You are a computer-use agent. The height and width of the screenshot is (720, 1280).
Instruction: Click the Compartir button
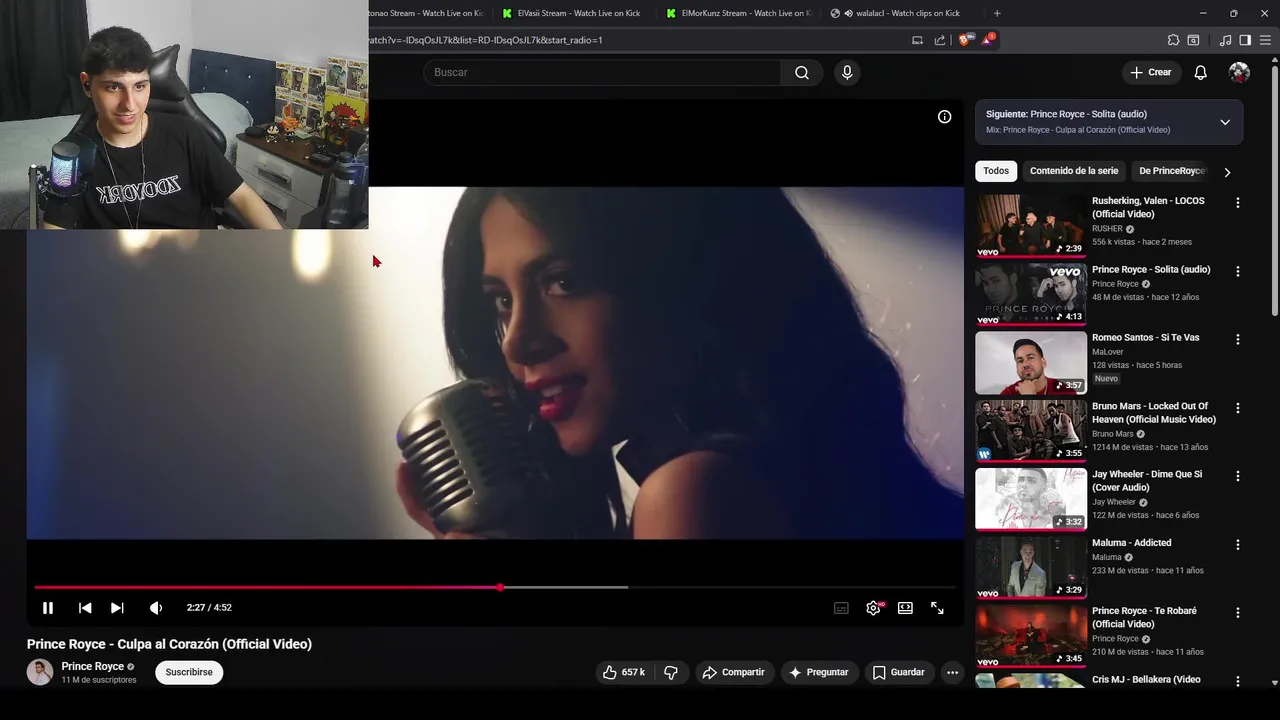[x=733, y=672]
